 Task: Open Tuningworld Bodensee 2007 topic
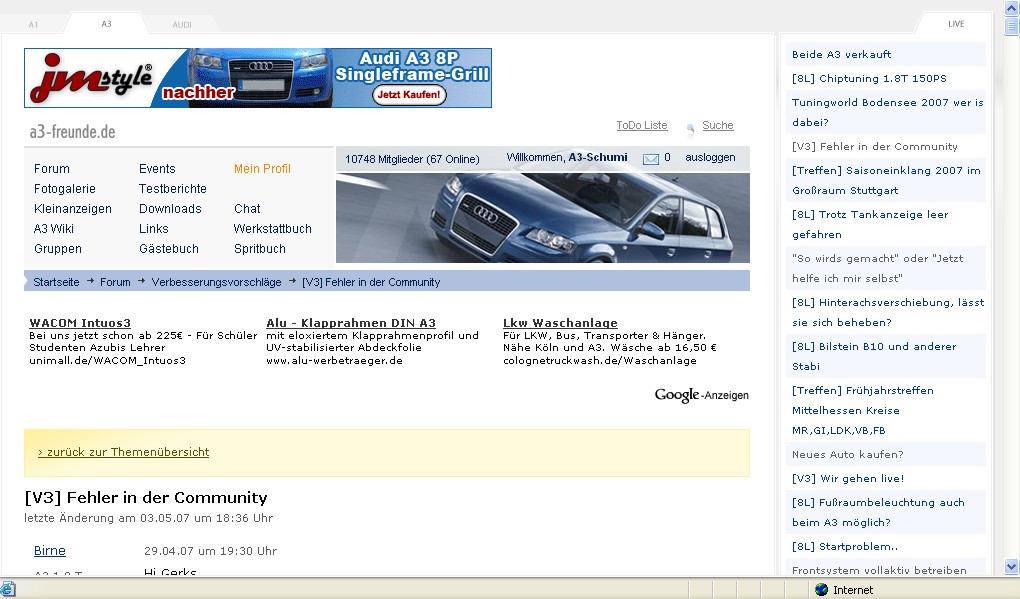point(887,112)
